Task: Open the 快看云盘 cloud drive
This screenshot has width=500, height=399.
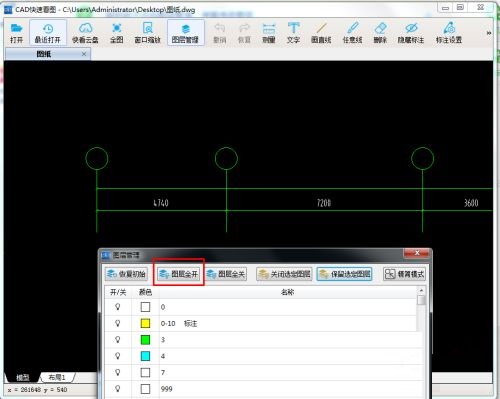Action: 85,33
